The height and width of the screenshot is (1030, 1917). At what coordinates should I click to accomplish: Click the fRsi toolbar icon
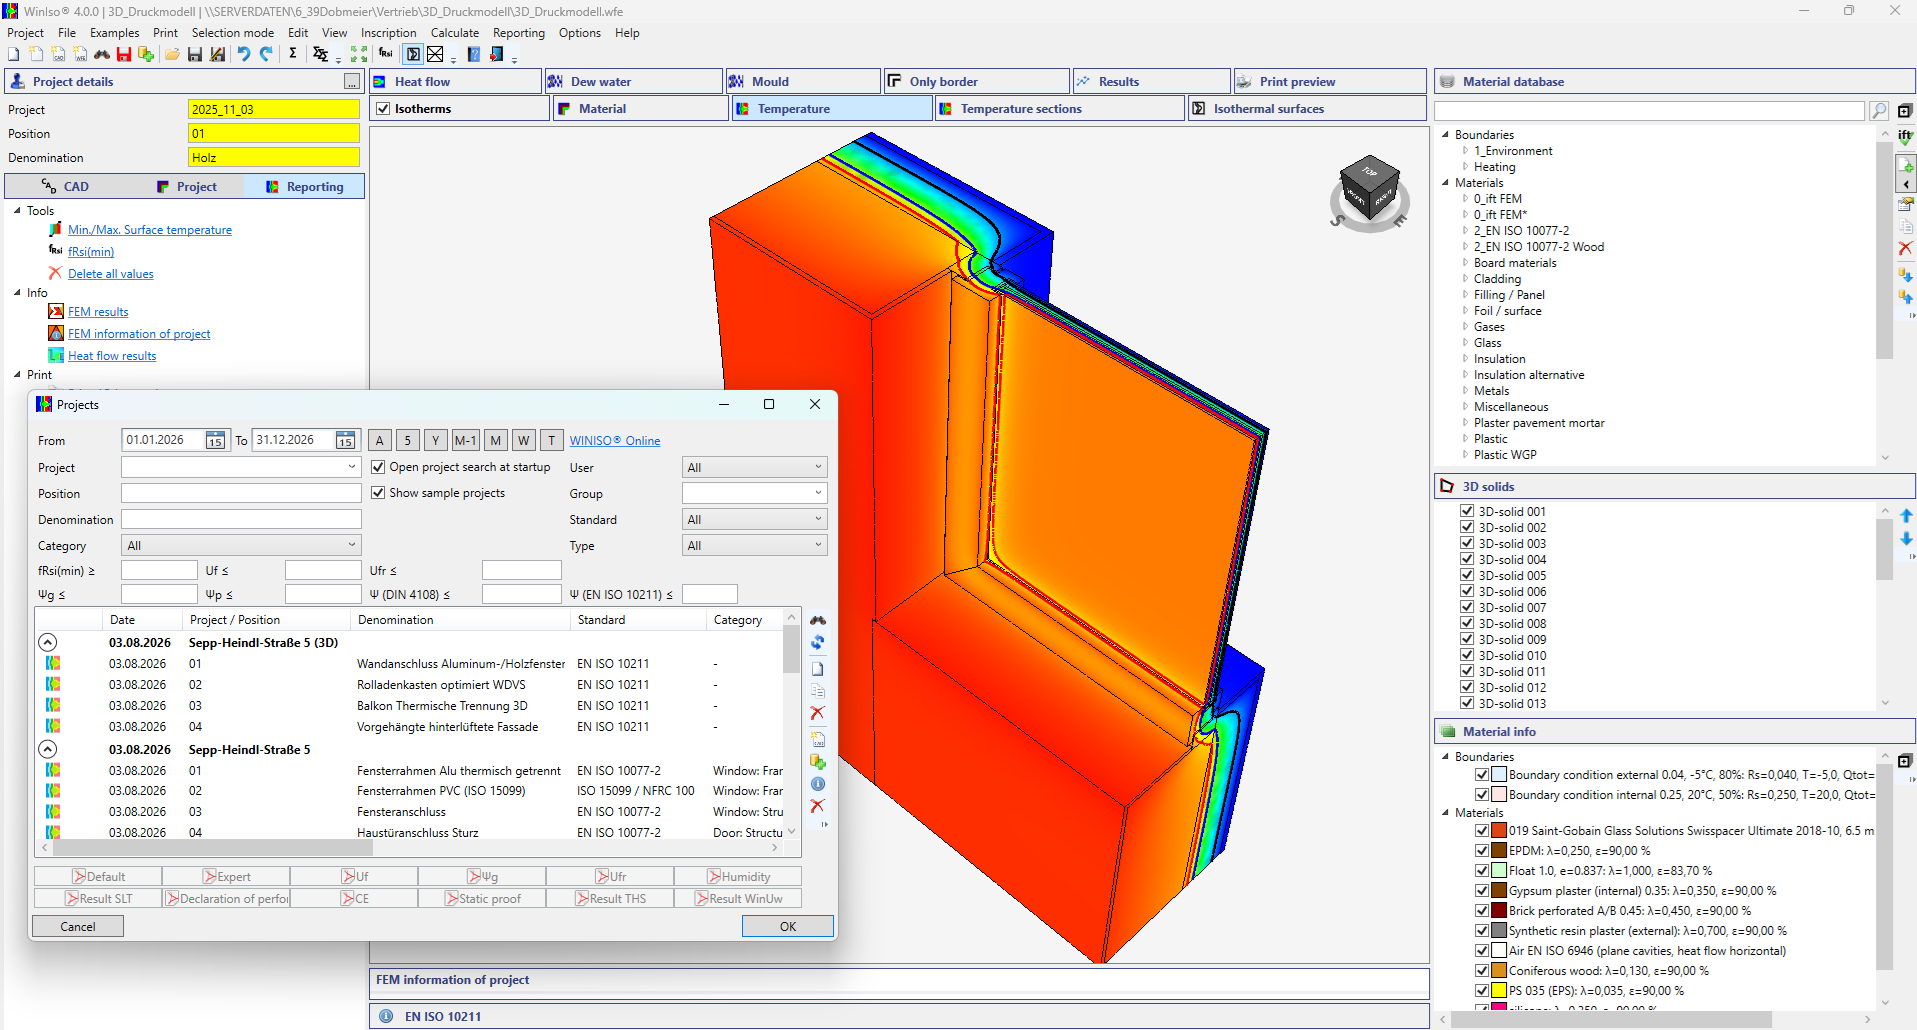[386, 54]
